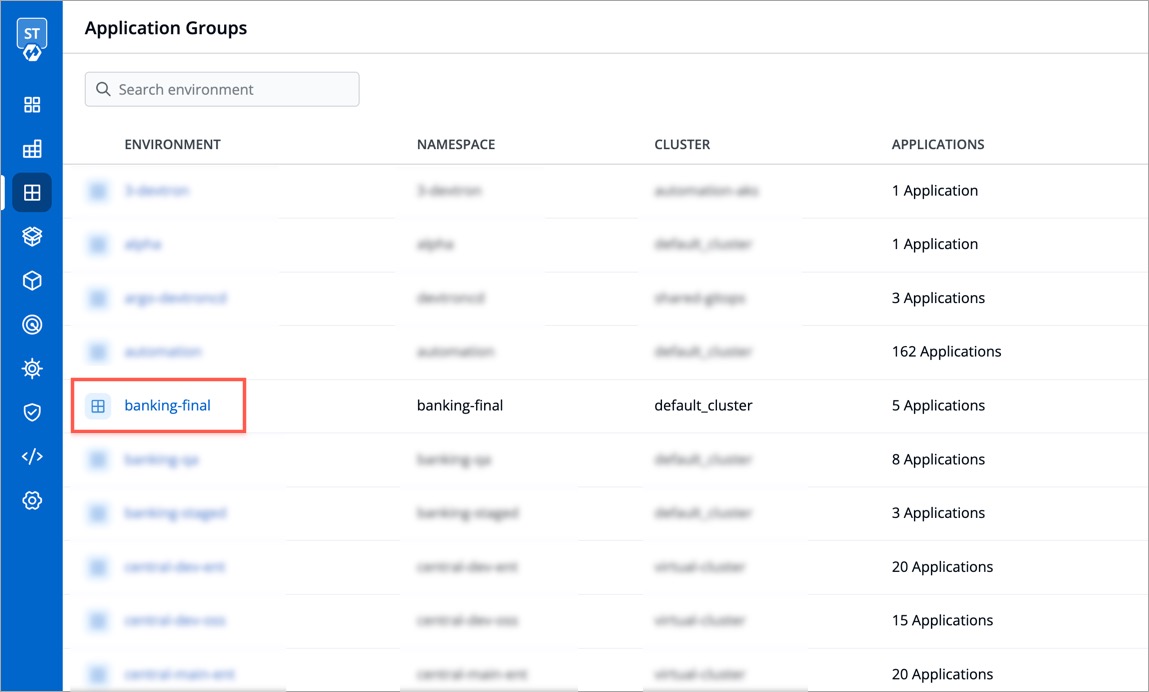Open the settings gear at sidebar bottom
The image size is (1149, 692).
[32, 500]
